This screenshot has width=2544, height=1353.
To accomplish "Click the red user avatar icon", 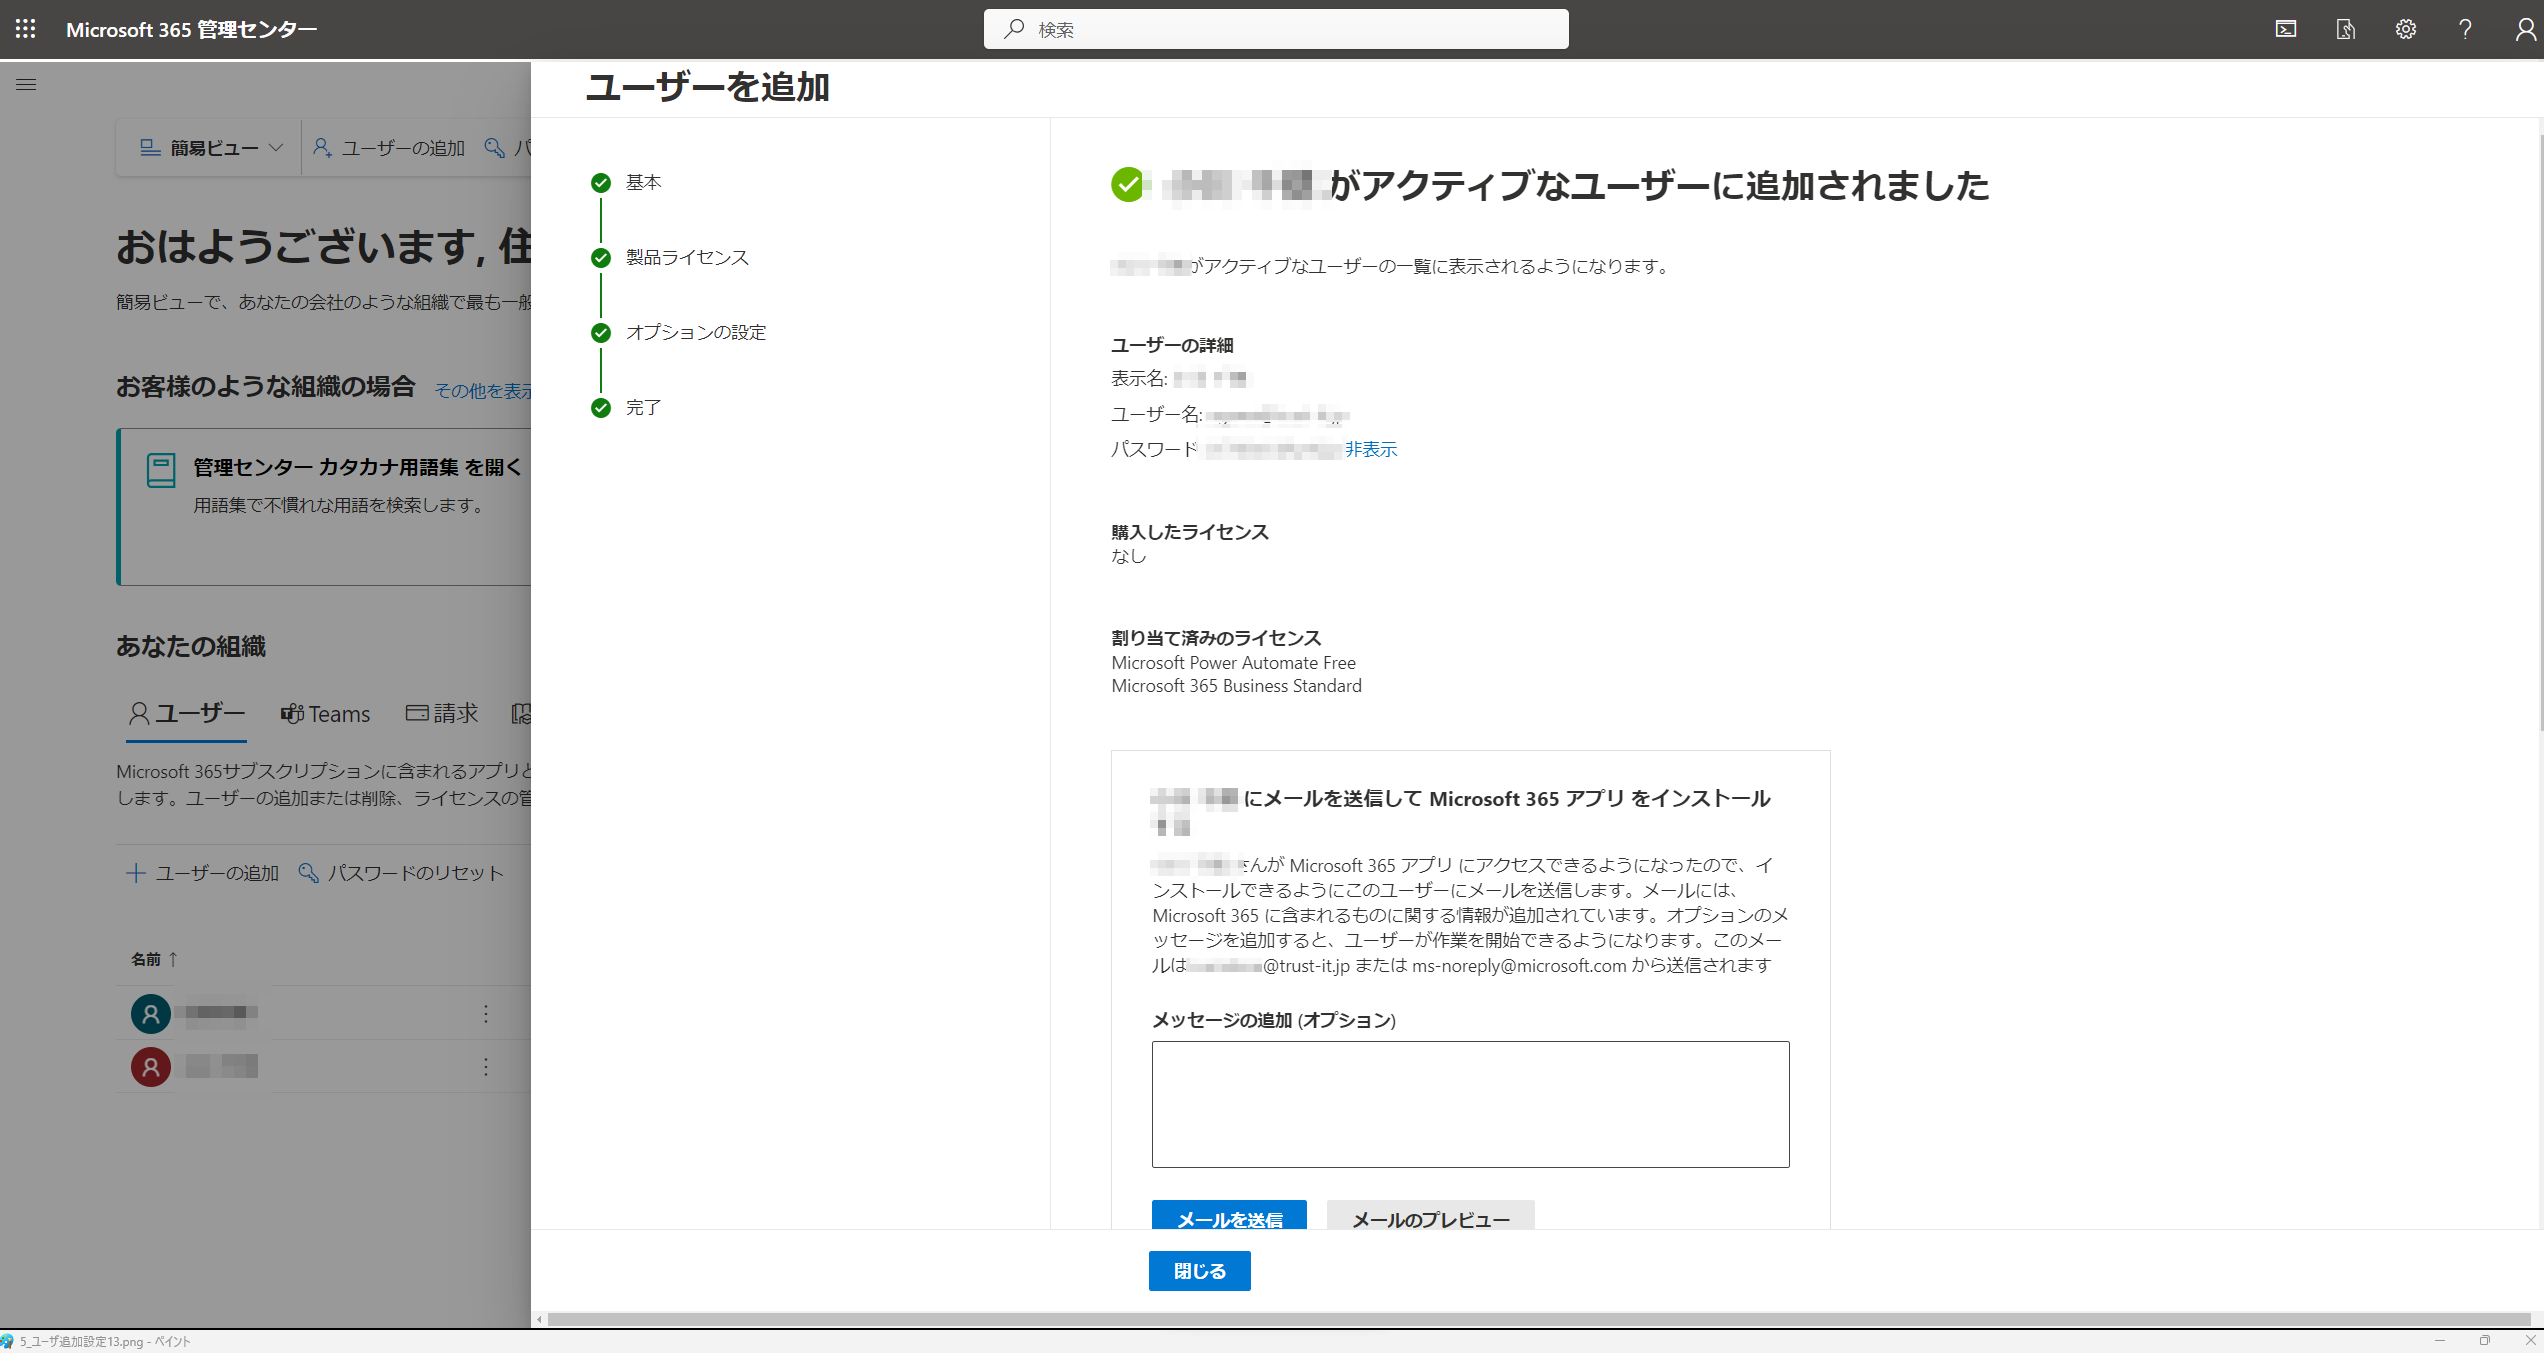I will [x=151, y=1067].
